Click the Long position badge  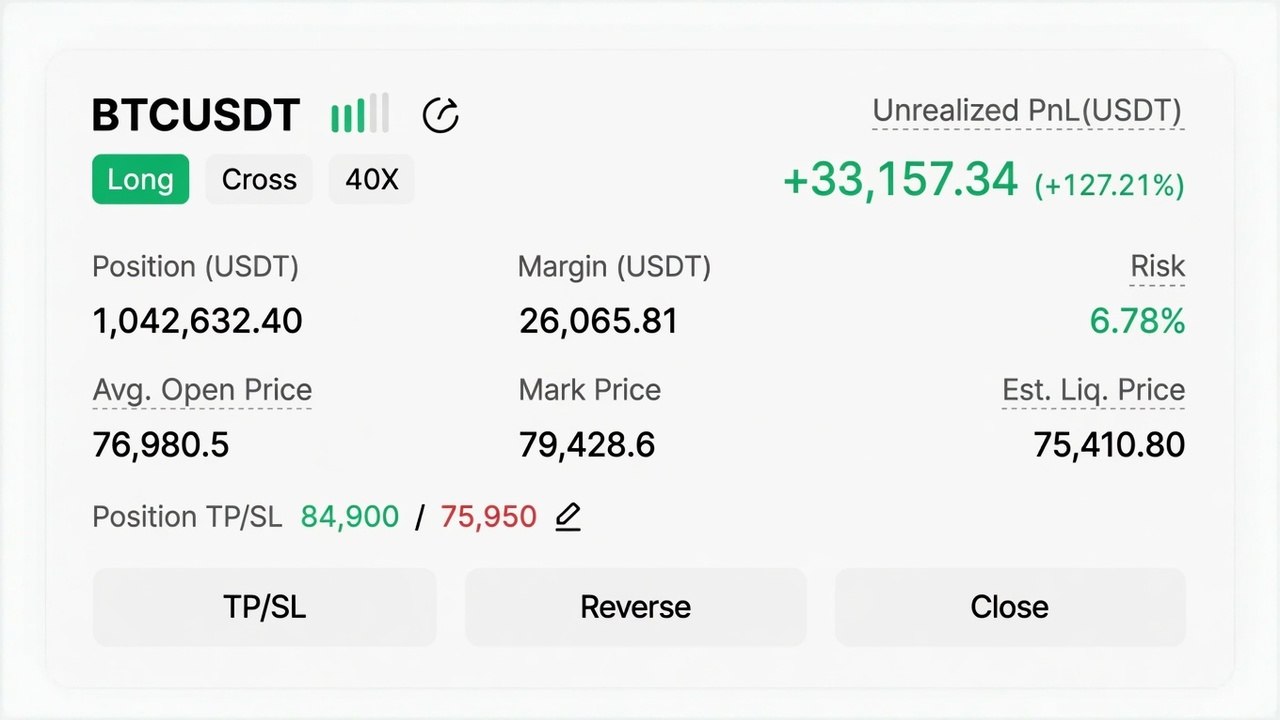[x=140, y=180]
